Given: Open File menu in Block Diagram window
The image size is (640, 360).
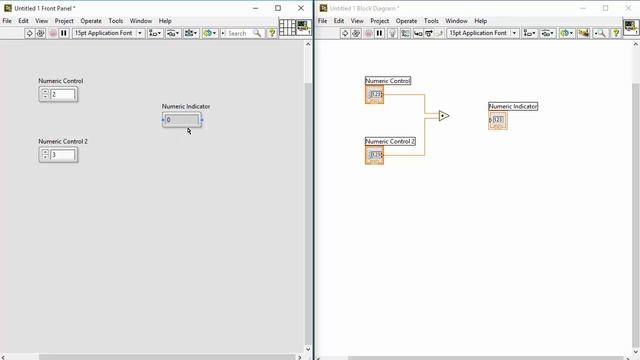Looking at the screenshot, I should (x=322, y=21).
